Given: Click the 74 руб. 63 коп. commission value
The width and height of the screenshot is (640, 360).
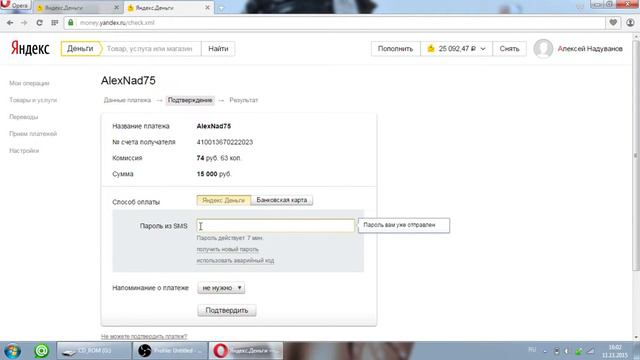Looking at the screenshot, I should click(219, 158).
